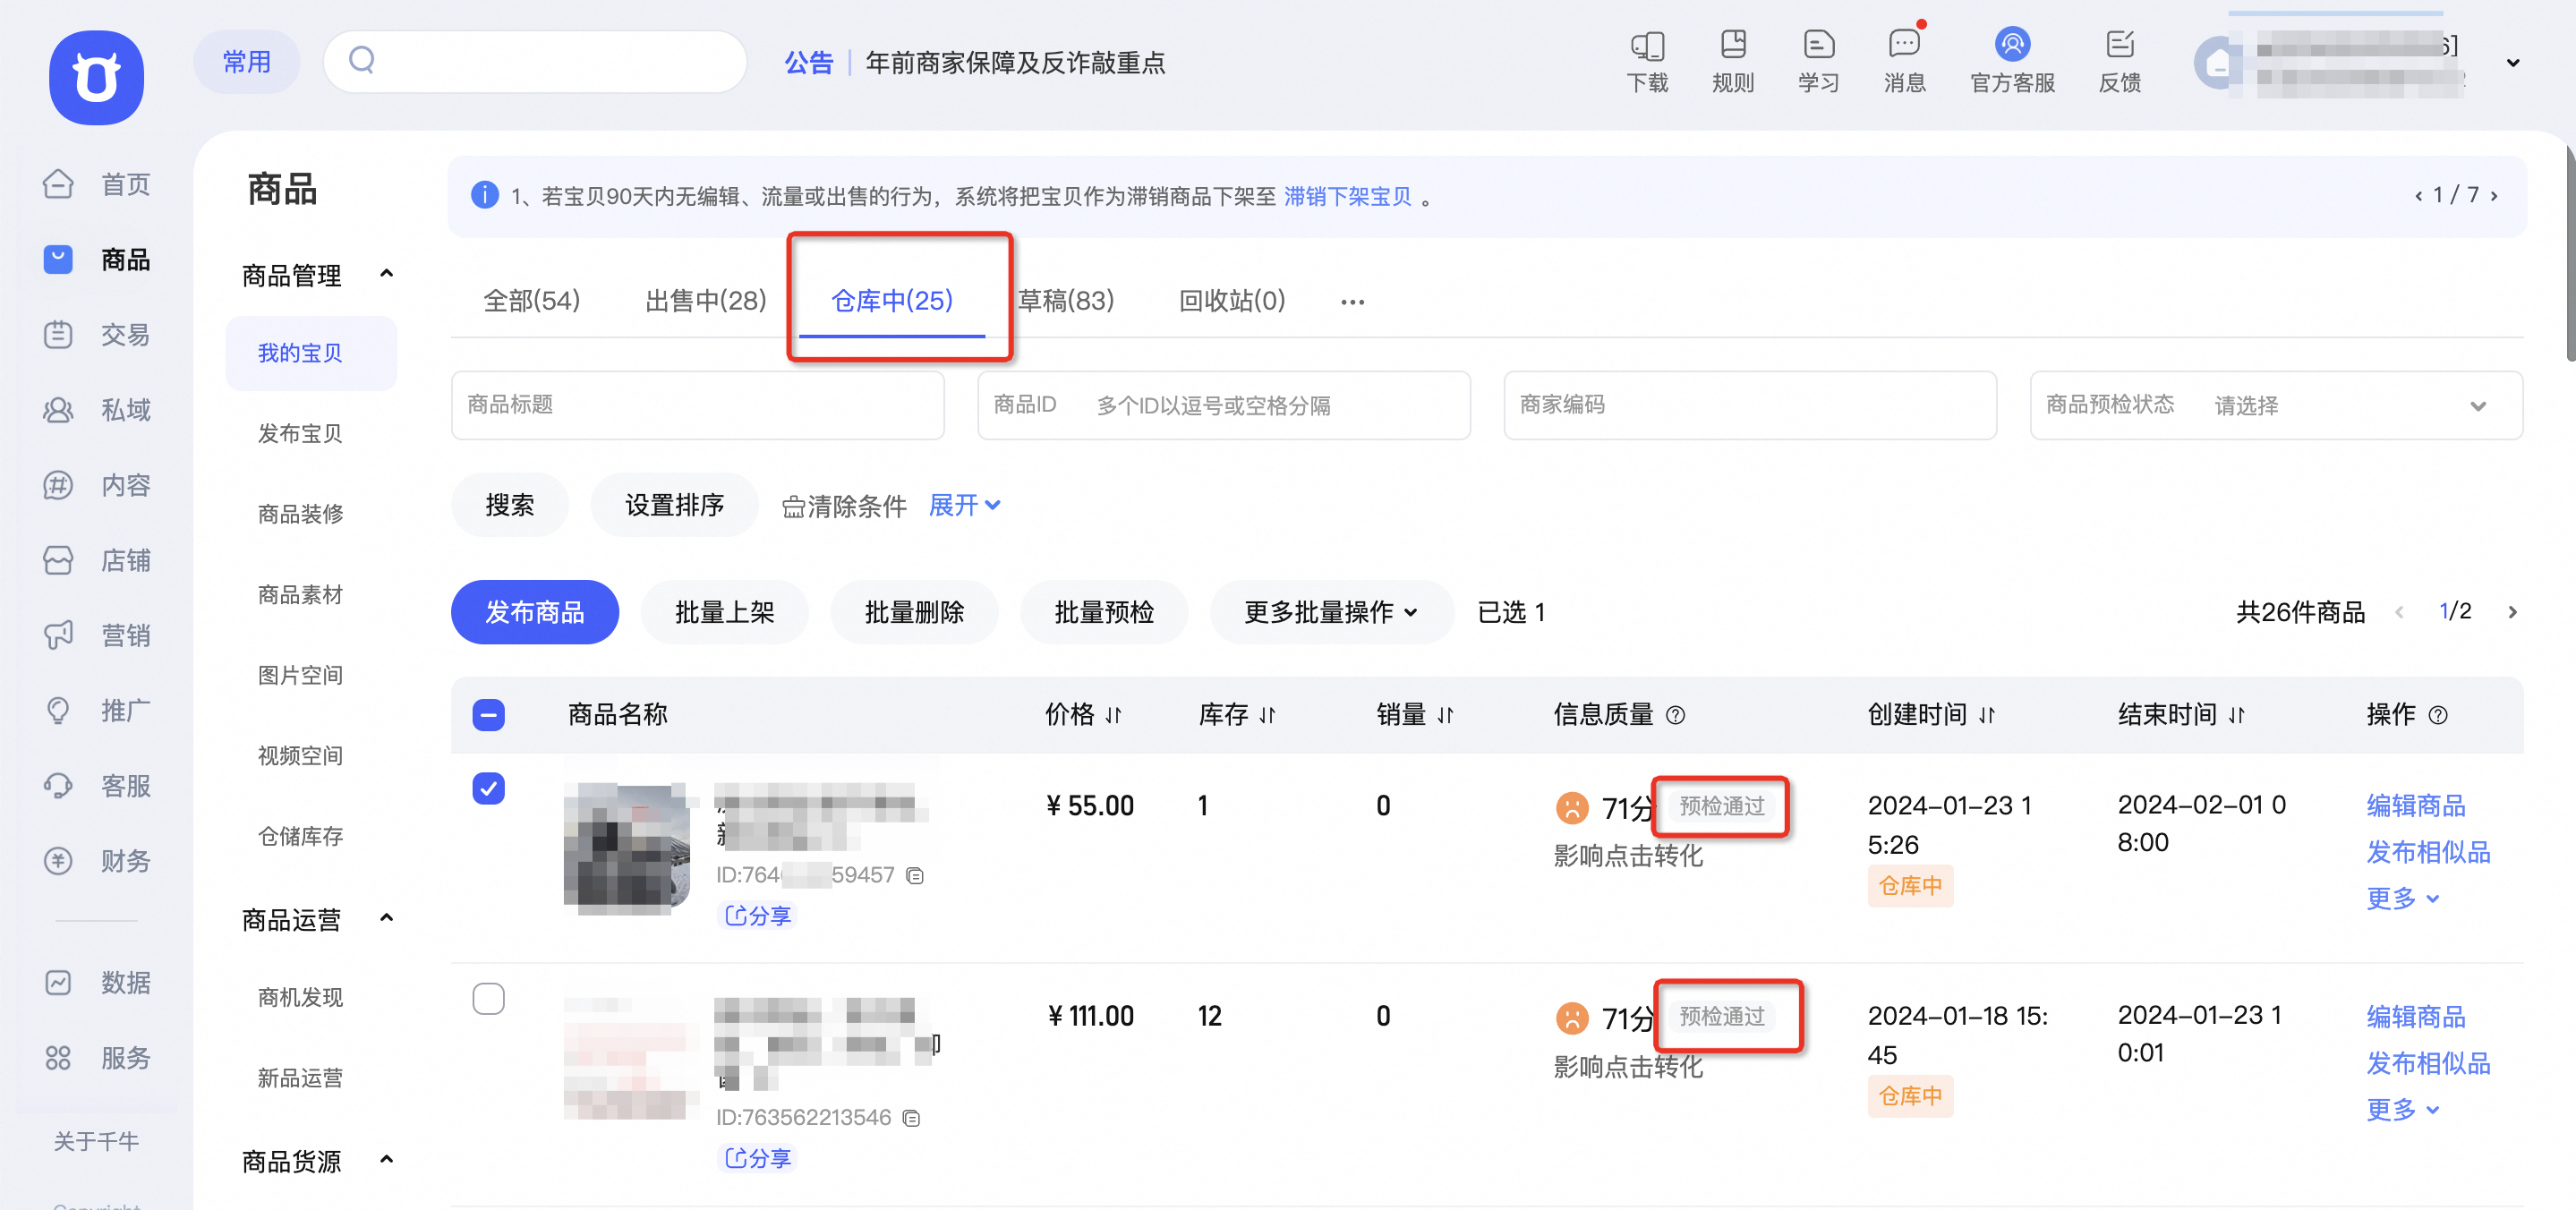
Task: Open 客服 service in sidebar
Action: pyautogui.click(x=97, y=786)
